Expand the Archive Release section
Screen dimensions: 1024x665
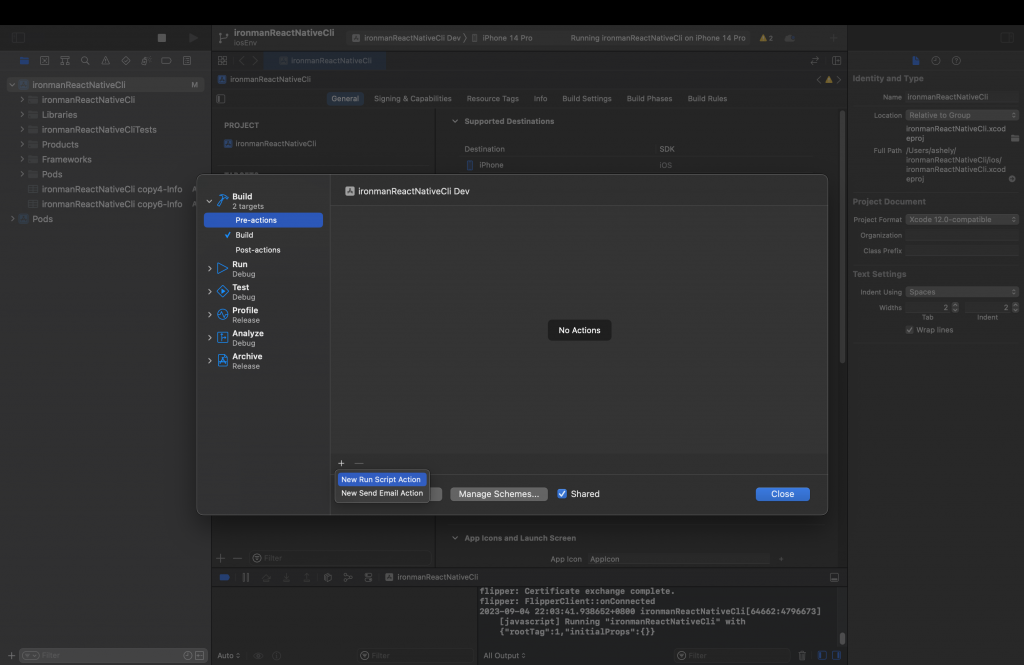tap(210, 361)
